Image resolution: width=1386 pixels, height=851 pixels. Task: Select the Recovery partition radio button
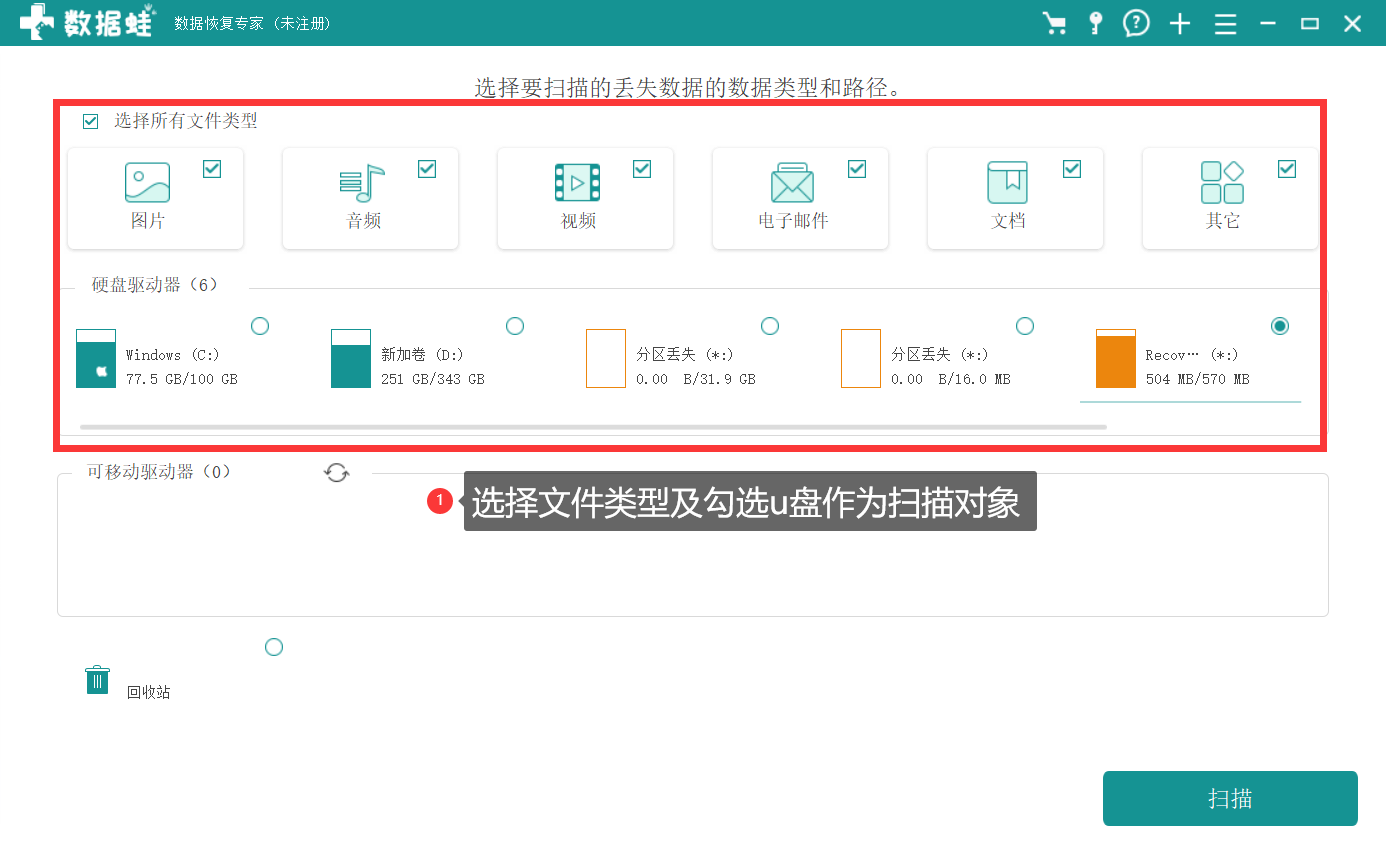coord(1280,326)
